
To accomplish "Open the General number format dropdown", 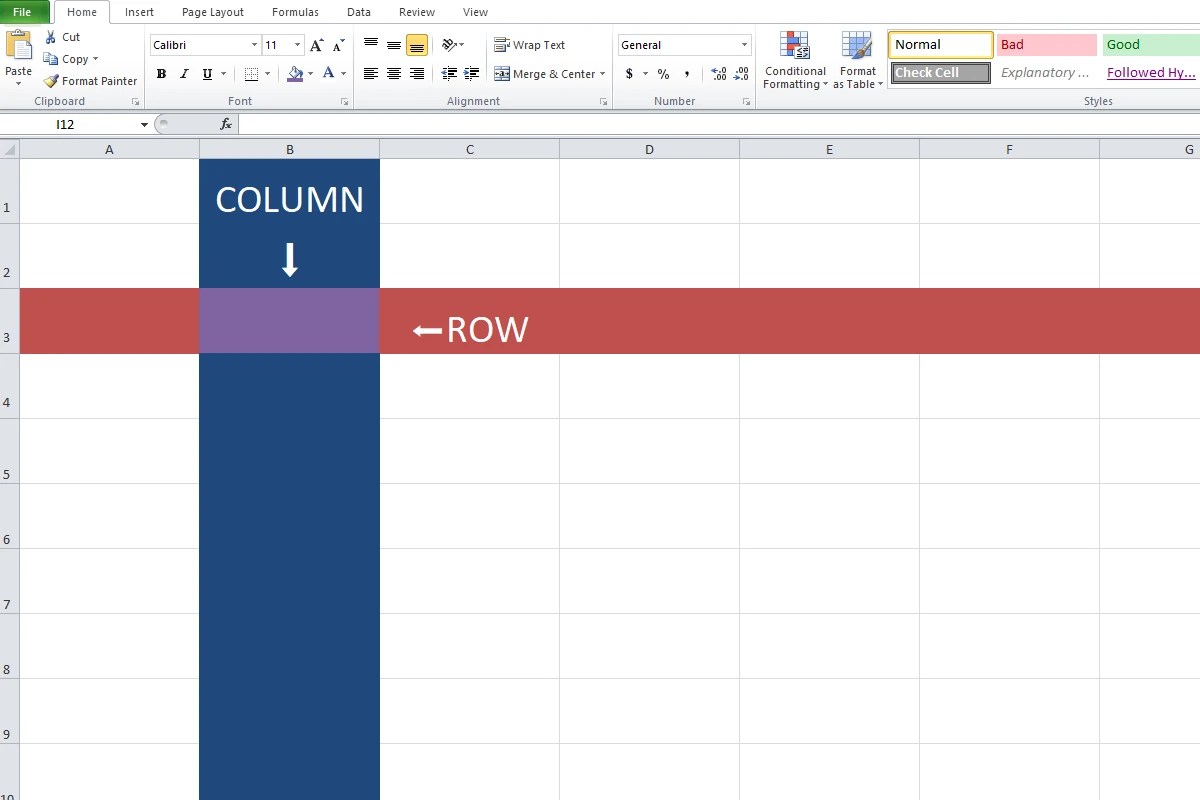I will click(744, 44).
